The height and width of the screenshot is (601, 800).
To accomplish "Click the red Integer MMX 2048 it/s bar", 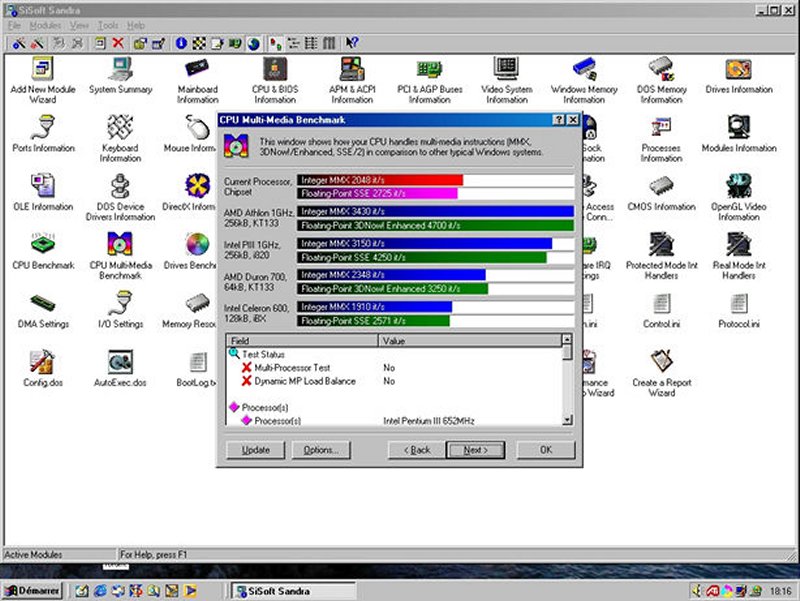I will click(380, 180).
